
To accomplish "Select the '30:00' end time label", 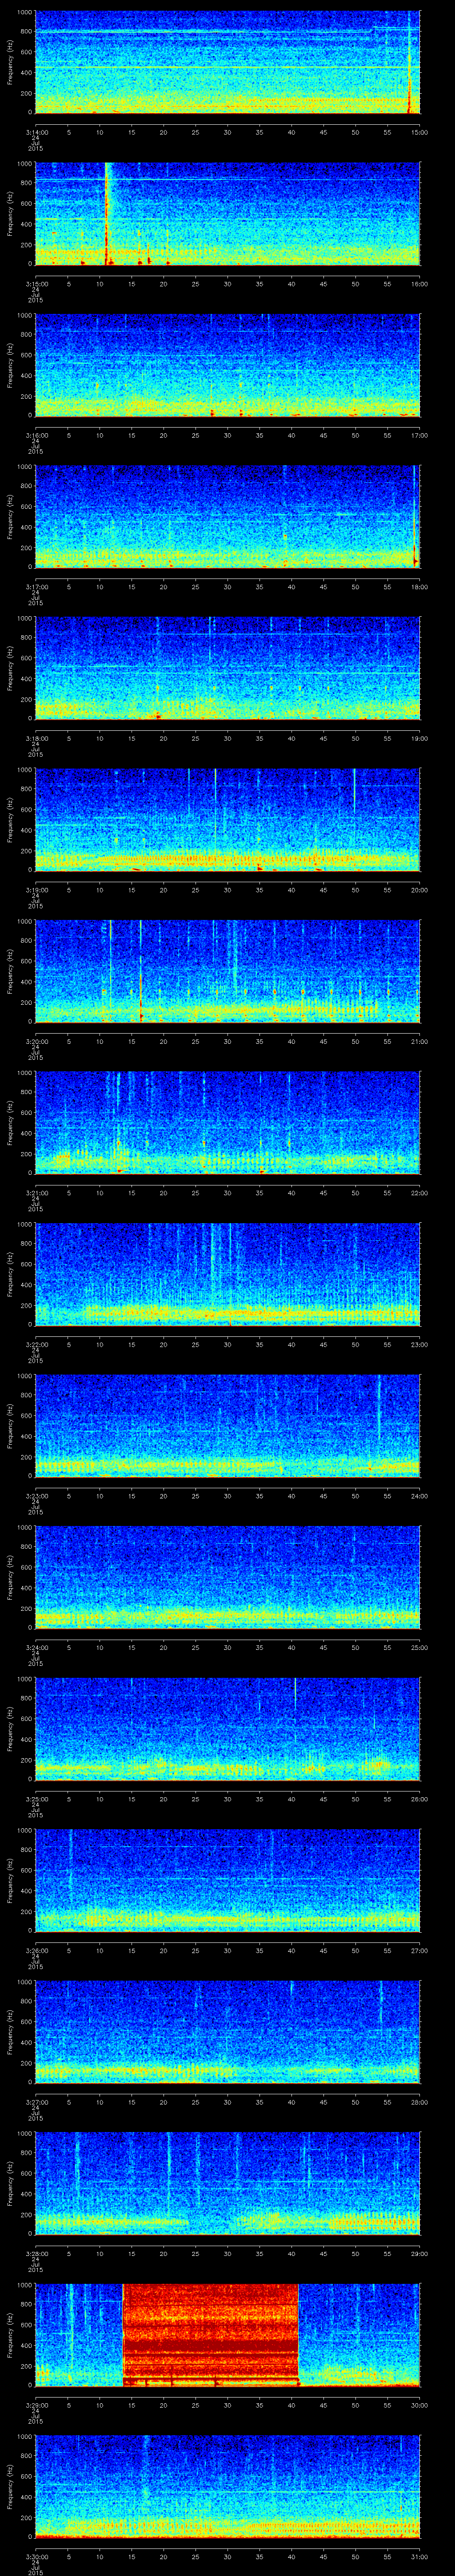I will [420, 2406].
